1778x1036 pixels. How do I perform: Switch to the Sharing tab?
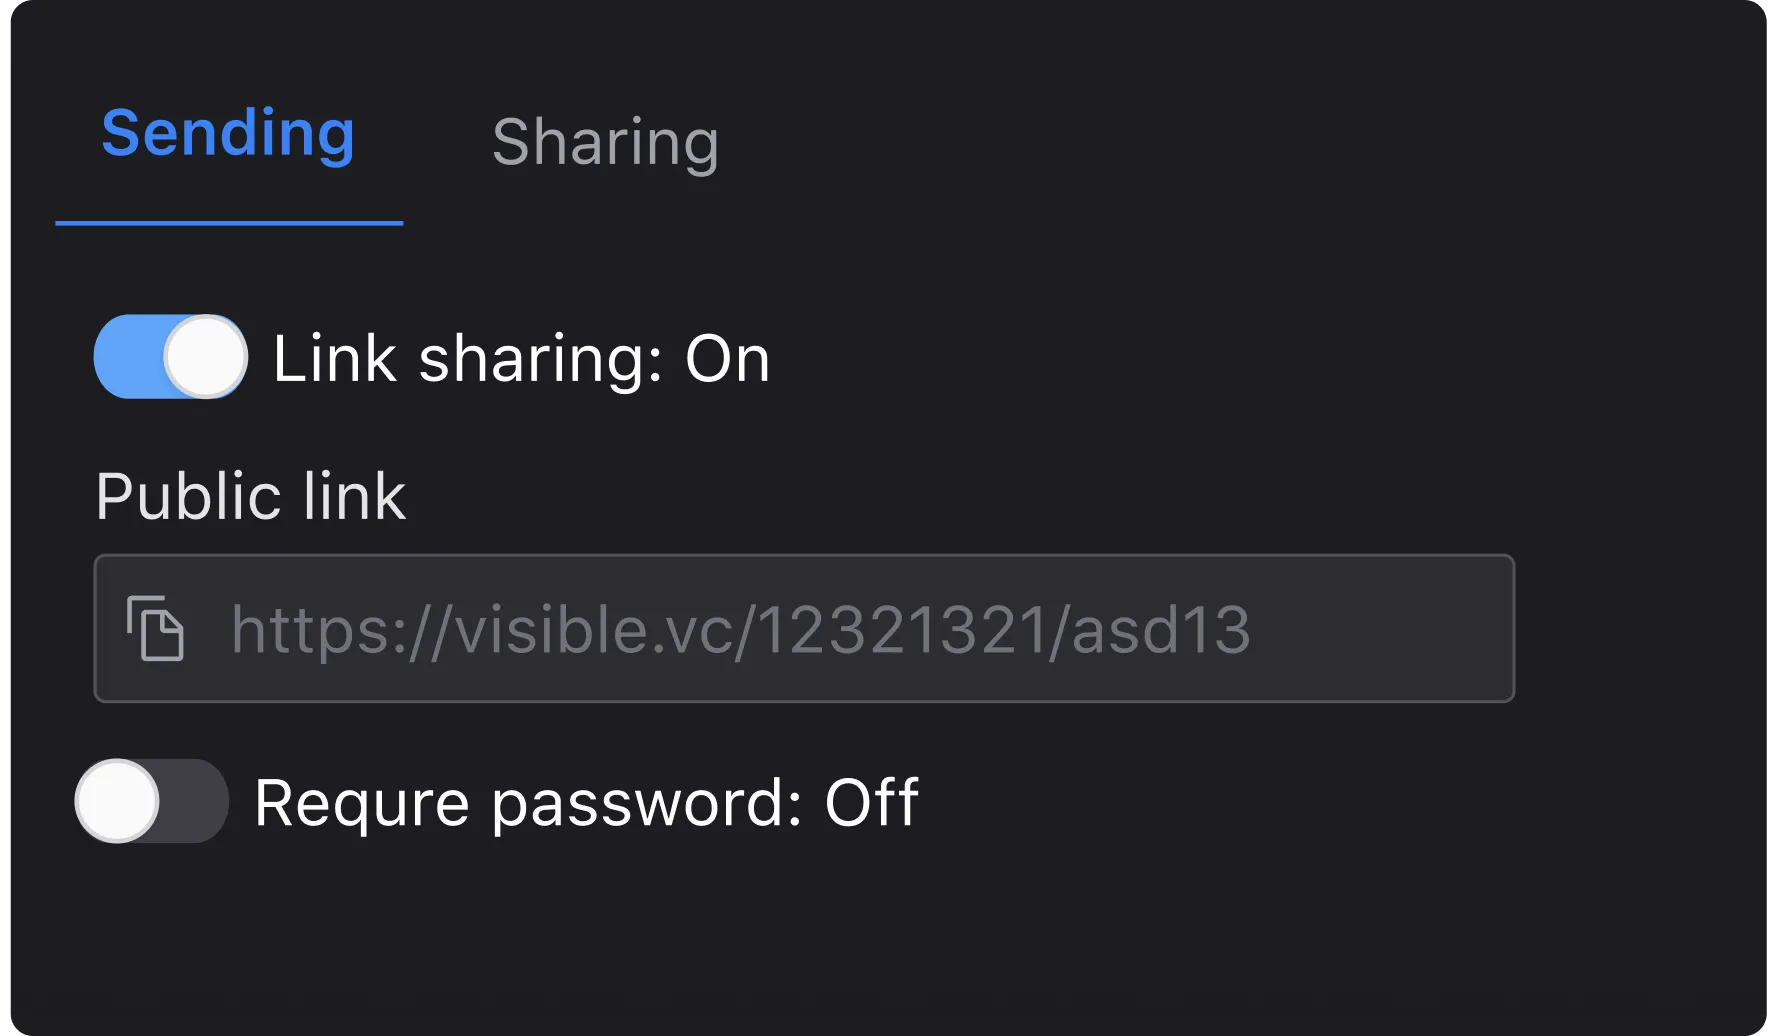coord(606,141)
